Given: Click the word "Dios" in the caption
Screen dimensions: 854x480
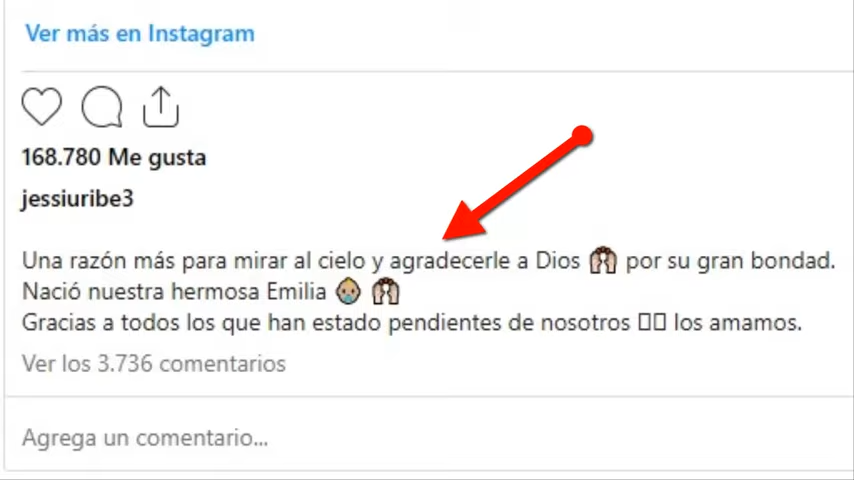Looking at the screenshot, I should pos(558,261).
